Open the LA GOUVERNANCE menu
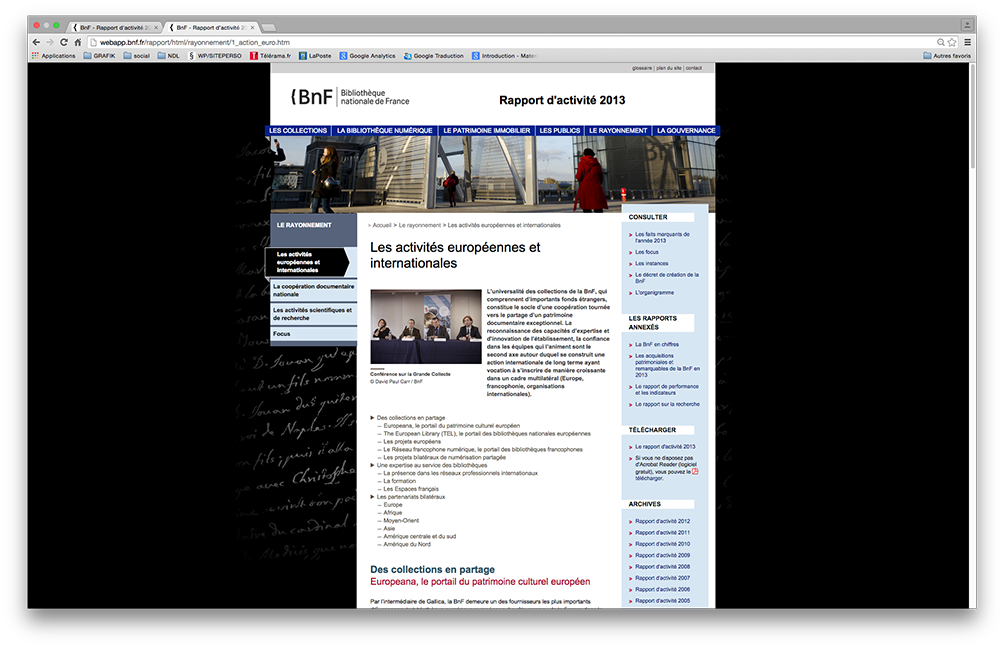 [686, 131]
